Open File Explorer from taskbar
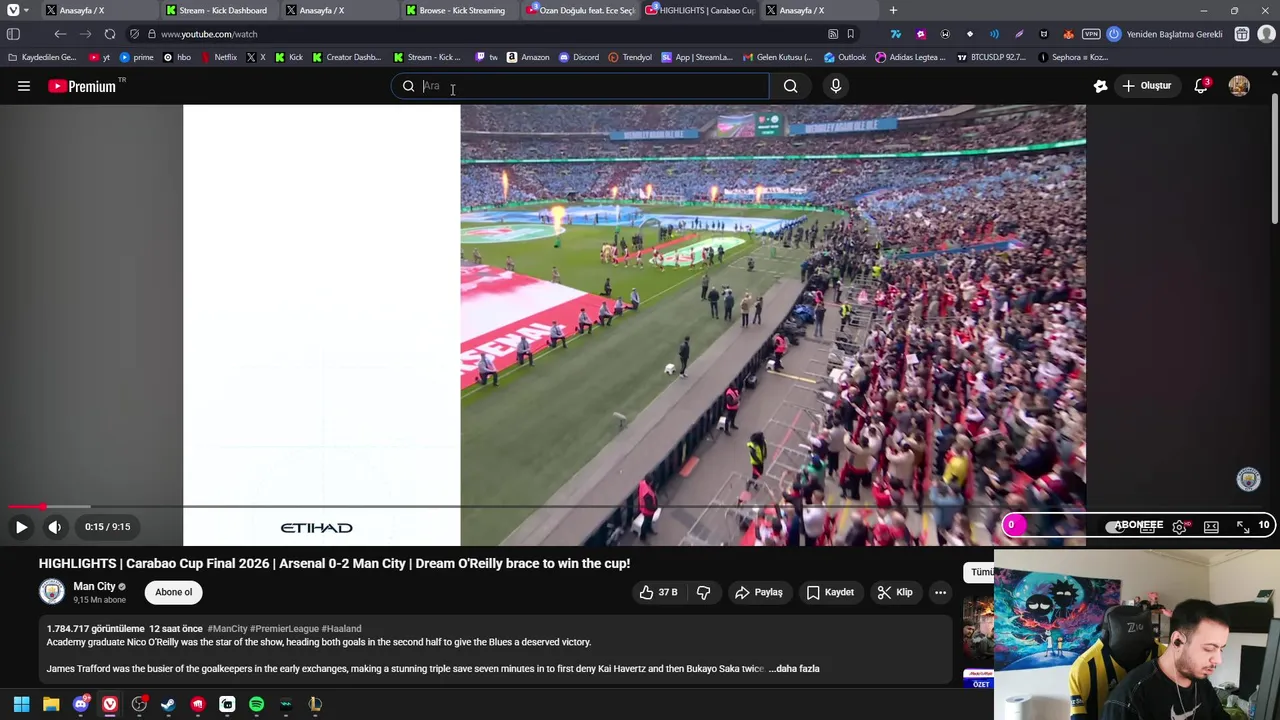Screen dimensions: 1280x720 (x=51, y=704)
